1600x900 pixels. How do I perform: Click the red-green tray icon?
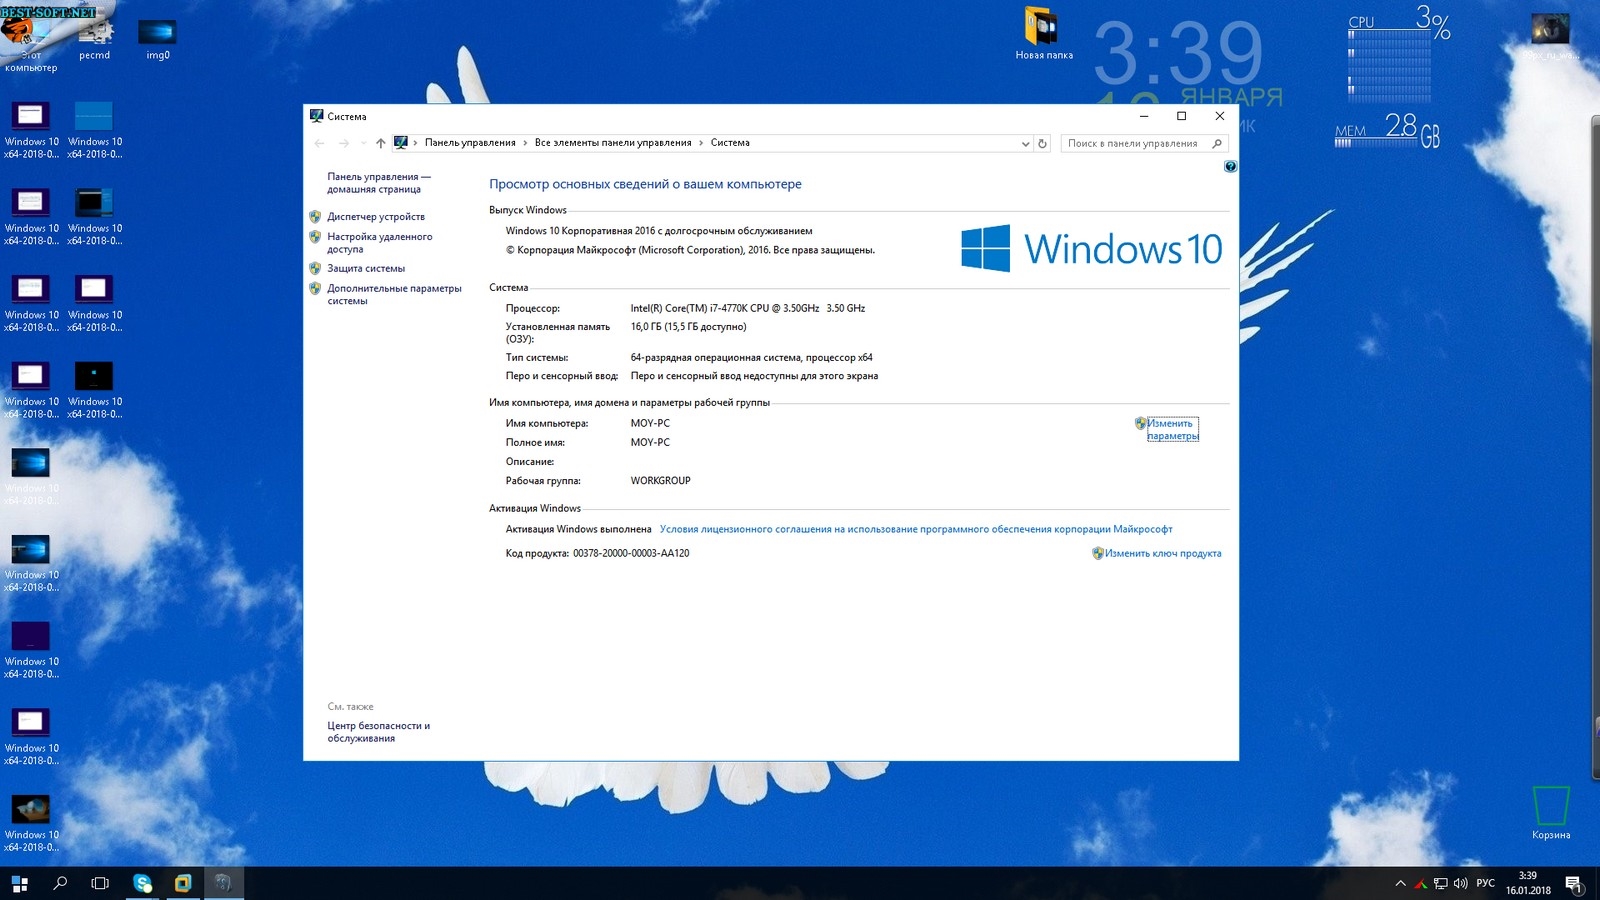tap(1421, 883)
